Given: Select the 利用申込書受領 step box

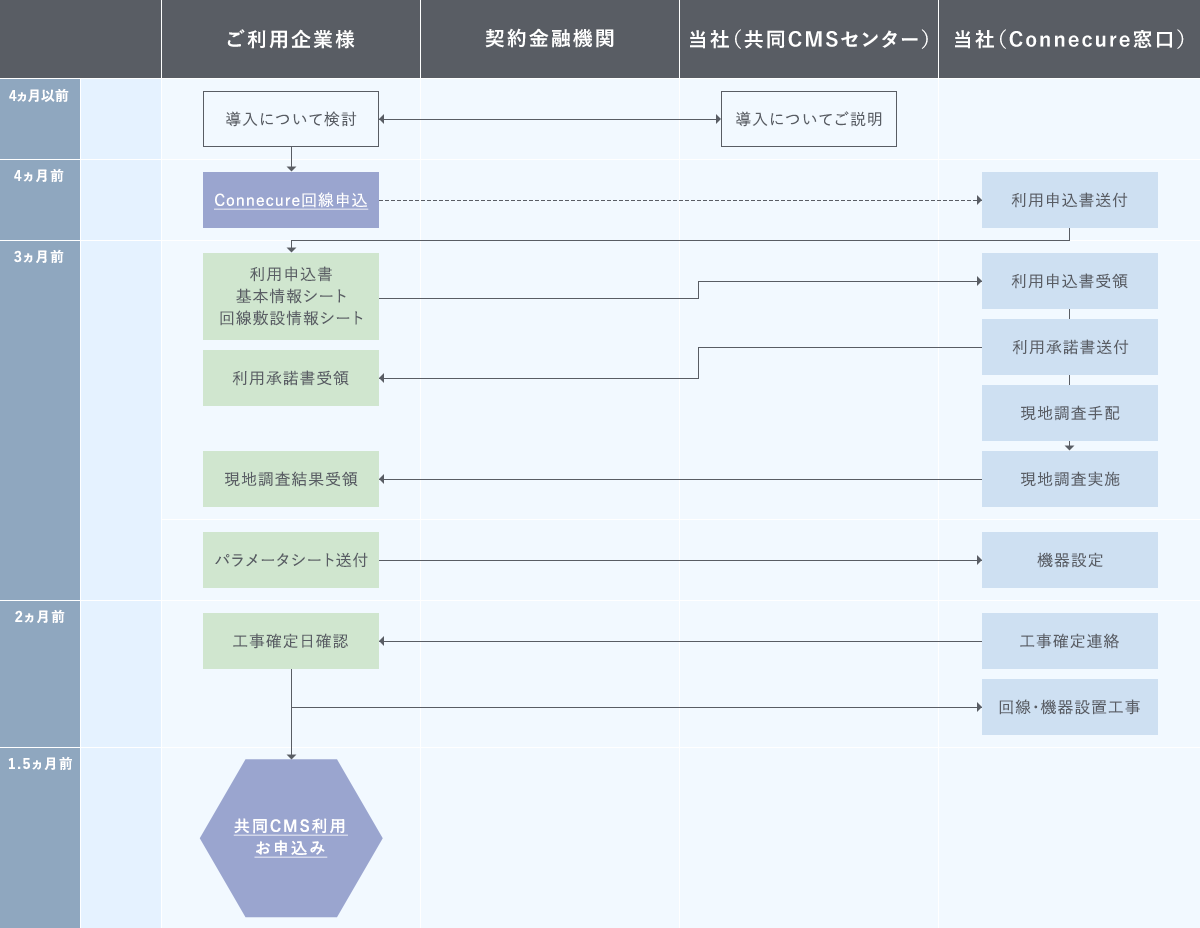Looking at the screenshot, I should [1069, 281].
